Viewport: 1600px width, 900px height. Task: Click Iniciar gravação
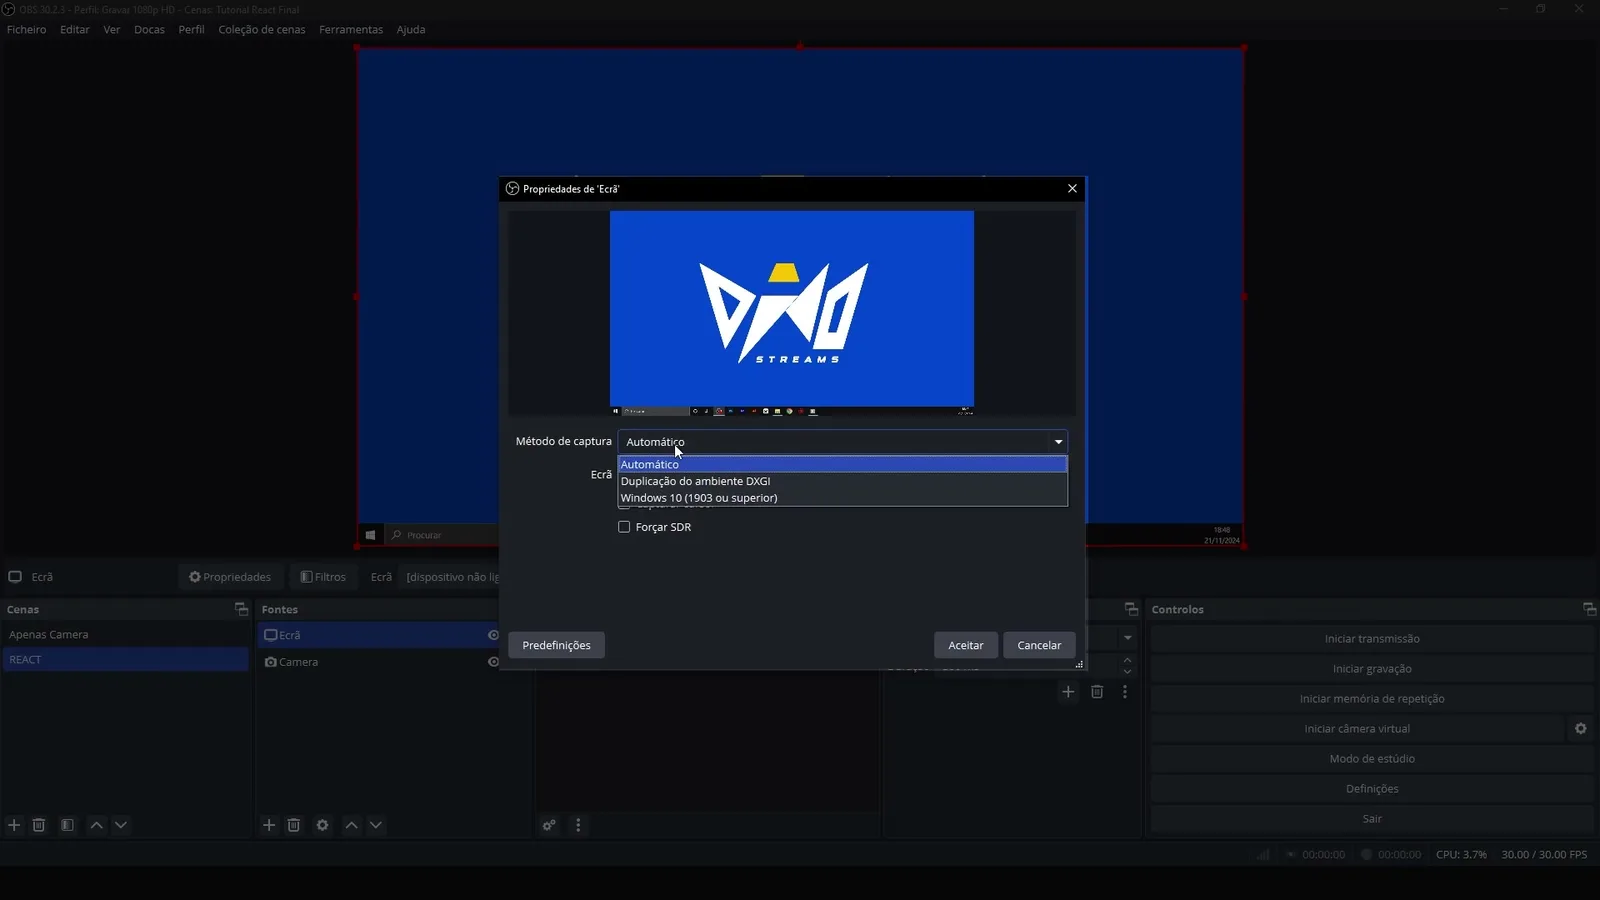pos(1372,668)
